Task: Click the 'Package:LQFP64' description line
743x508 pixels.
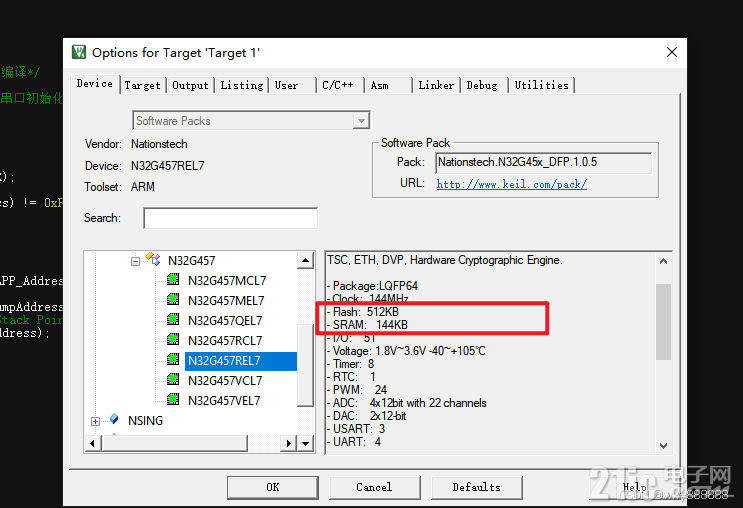Action: 372,286
